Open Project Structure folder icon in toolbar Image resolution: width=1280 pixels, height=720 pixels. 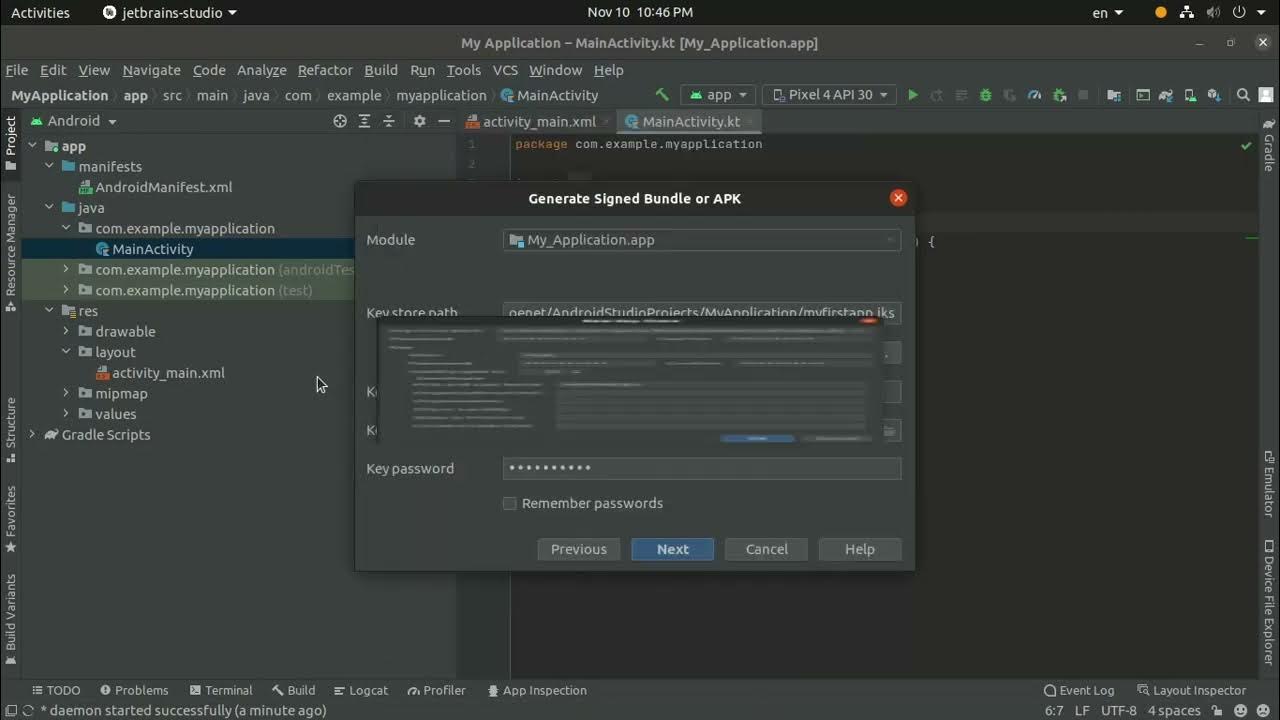(x=1114, y=95)
